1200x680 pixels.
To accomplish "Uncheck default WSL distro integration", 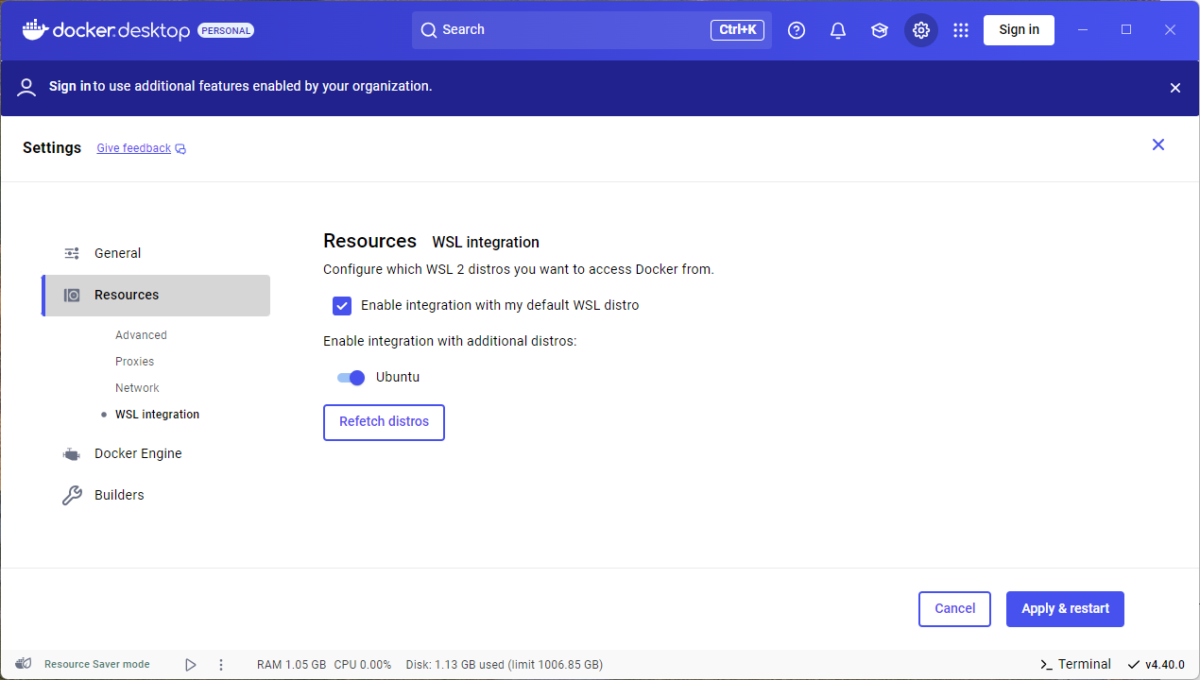I will tap(342, 305).
